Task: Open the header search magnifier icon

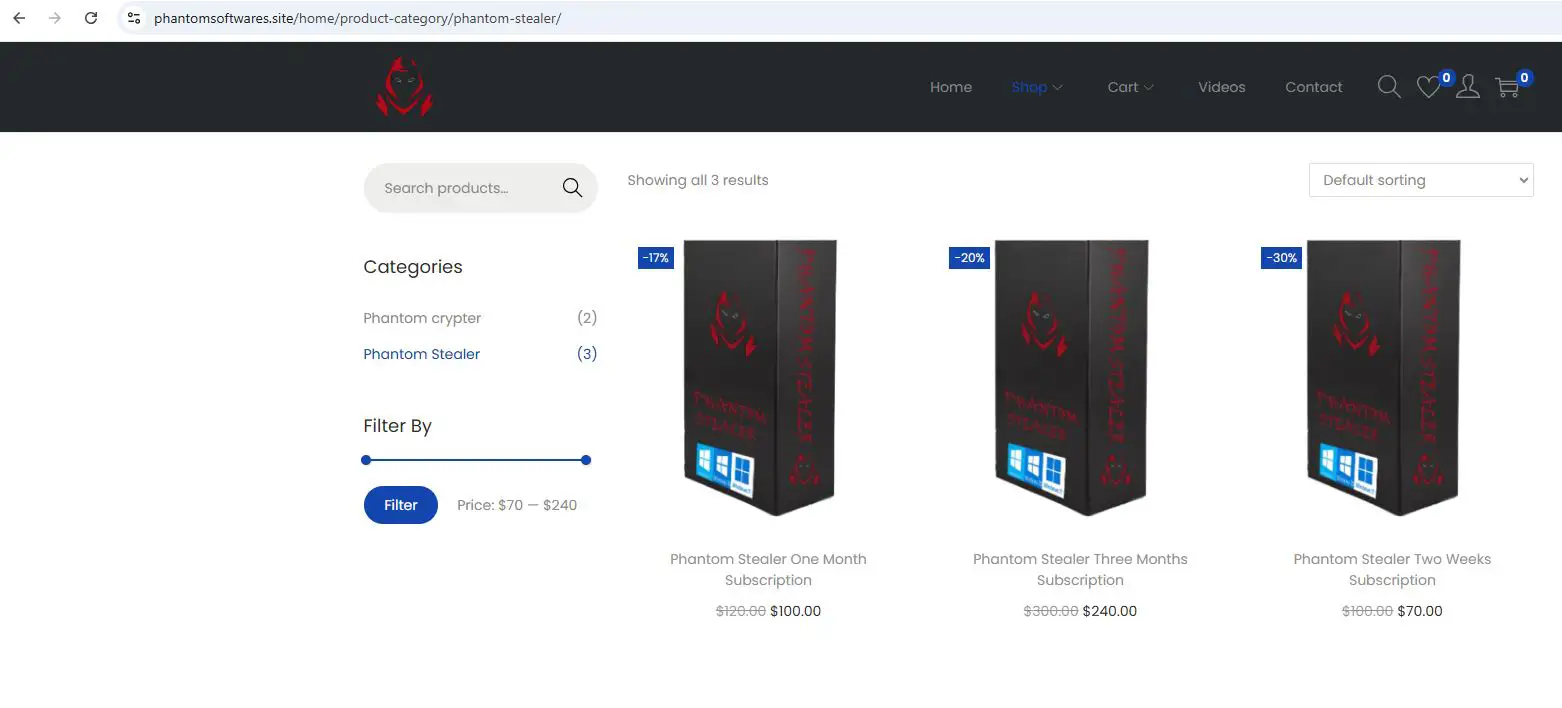Action: point(1389,87)
